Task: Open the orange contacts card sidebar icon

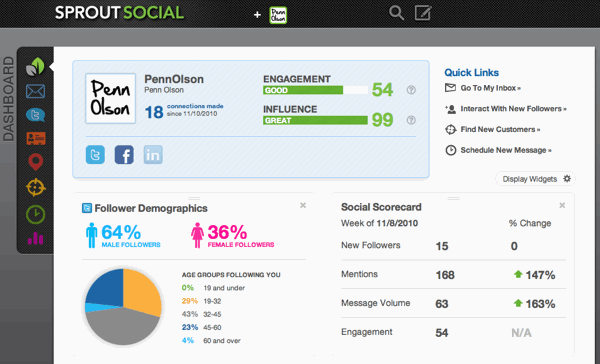Action: tap(36, 138)
